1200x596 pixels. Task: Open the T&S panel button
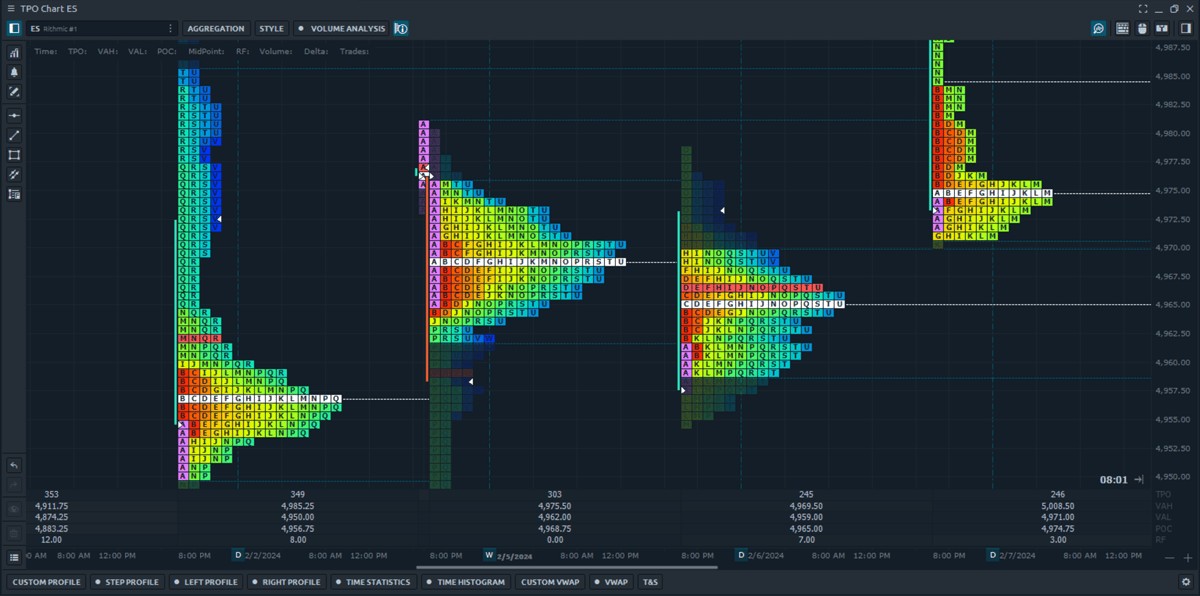point(650,581)
